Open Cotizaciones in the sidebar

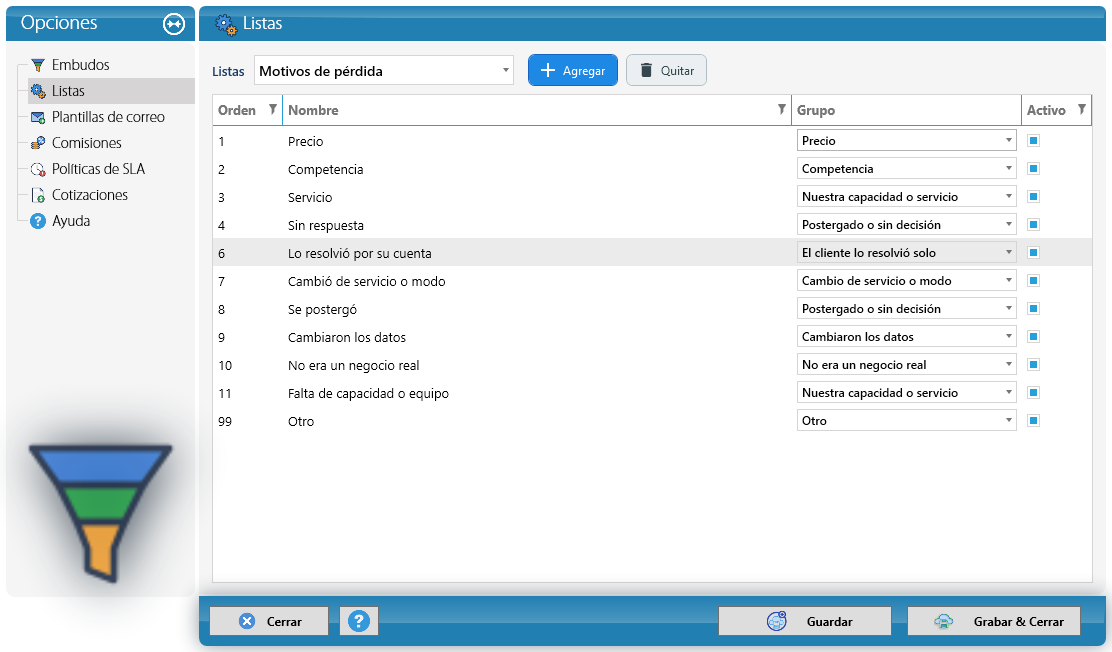[x=90, y=195]
